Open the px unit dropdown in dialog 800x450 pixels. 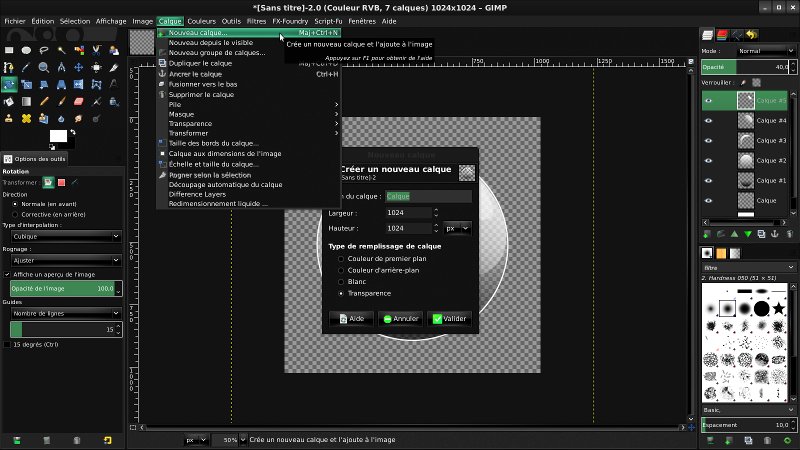457,228
